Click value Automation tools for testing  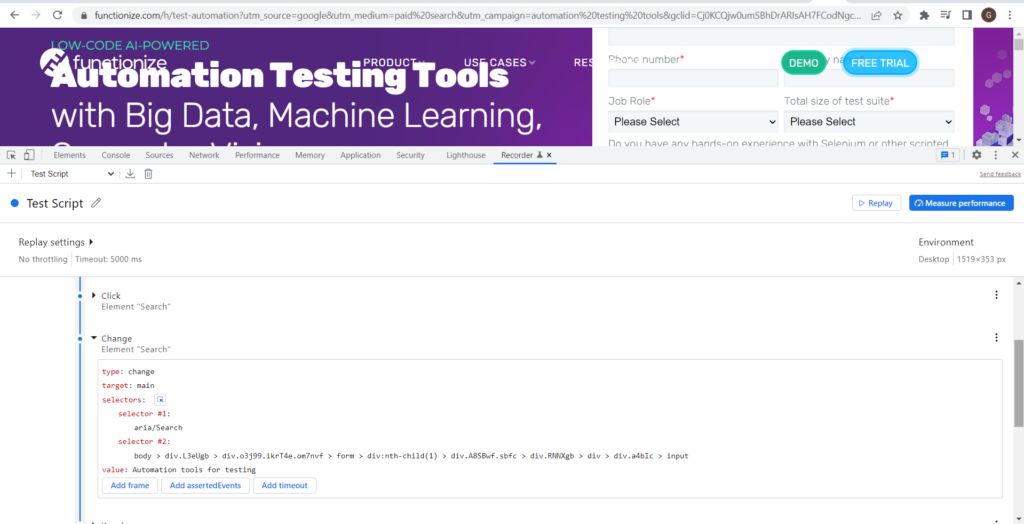[194, 470]
